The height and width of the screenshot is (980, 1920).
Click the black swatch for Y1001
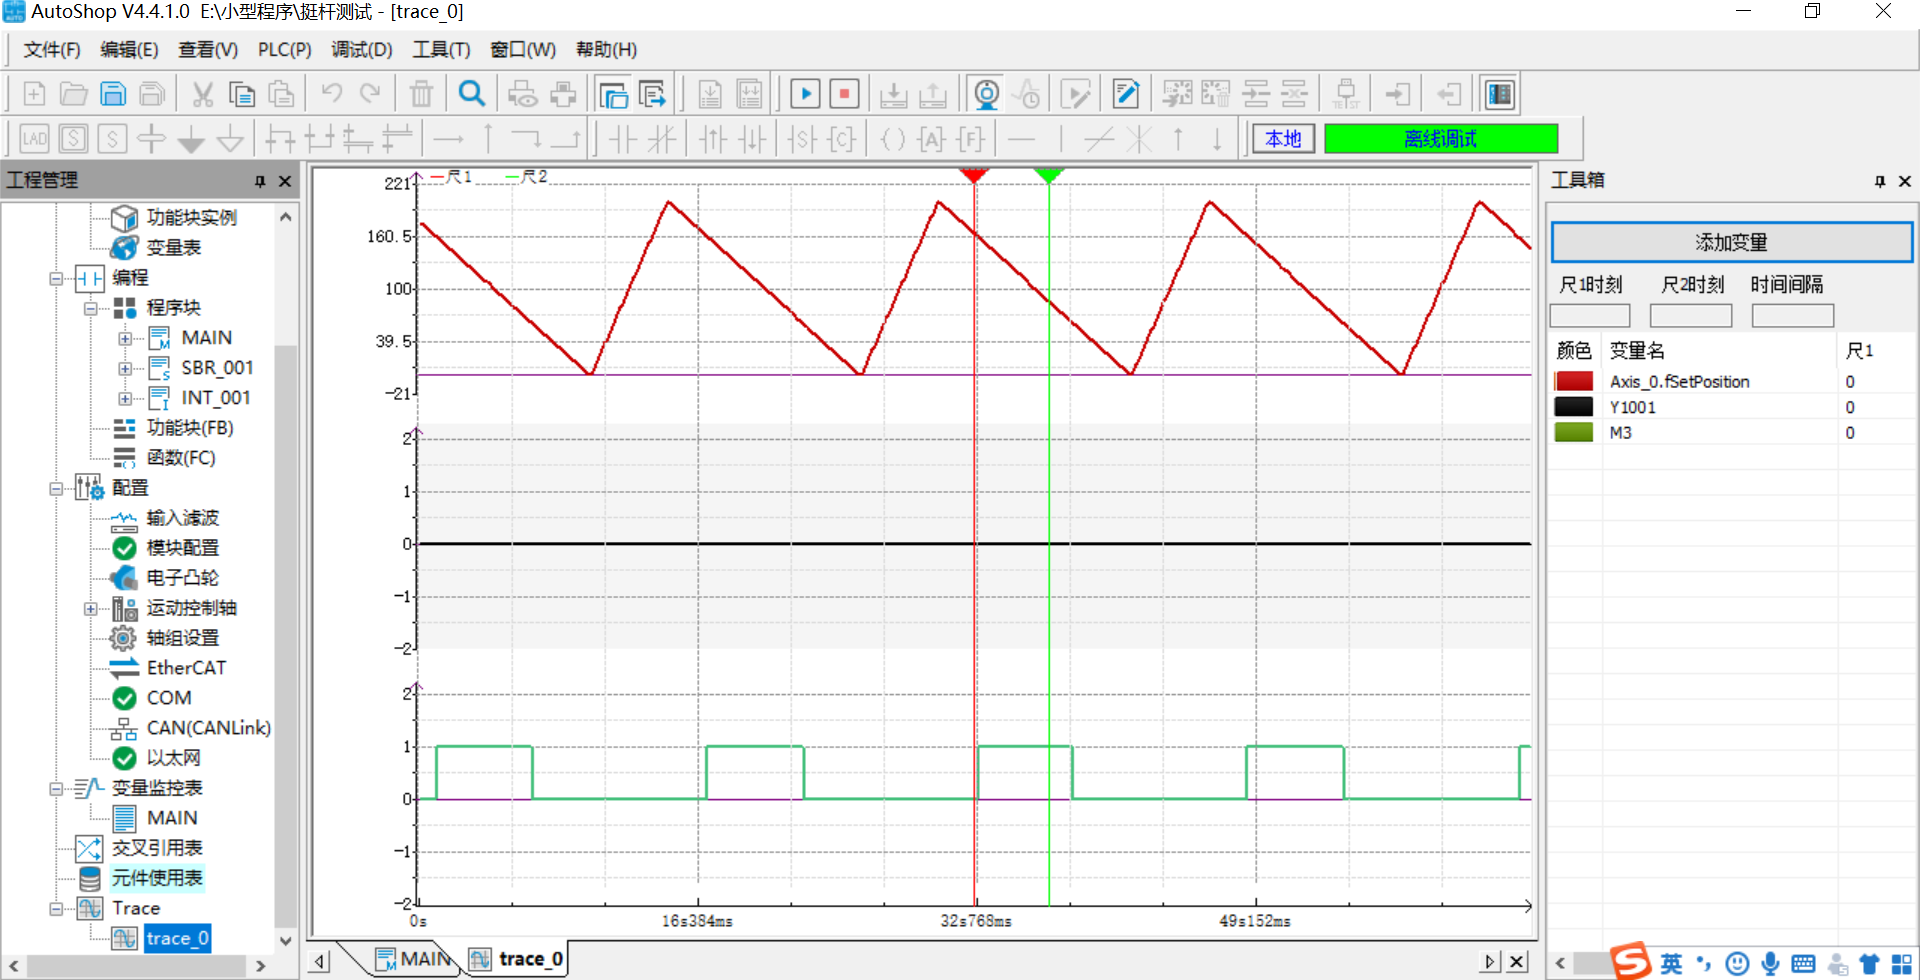pos(1574,407)
